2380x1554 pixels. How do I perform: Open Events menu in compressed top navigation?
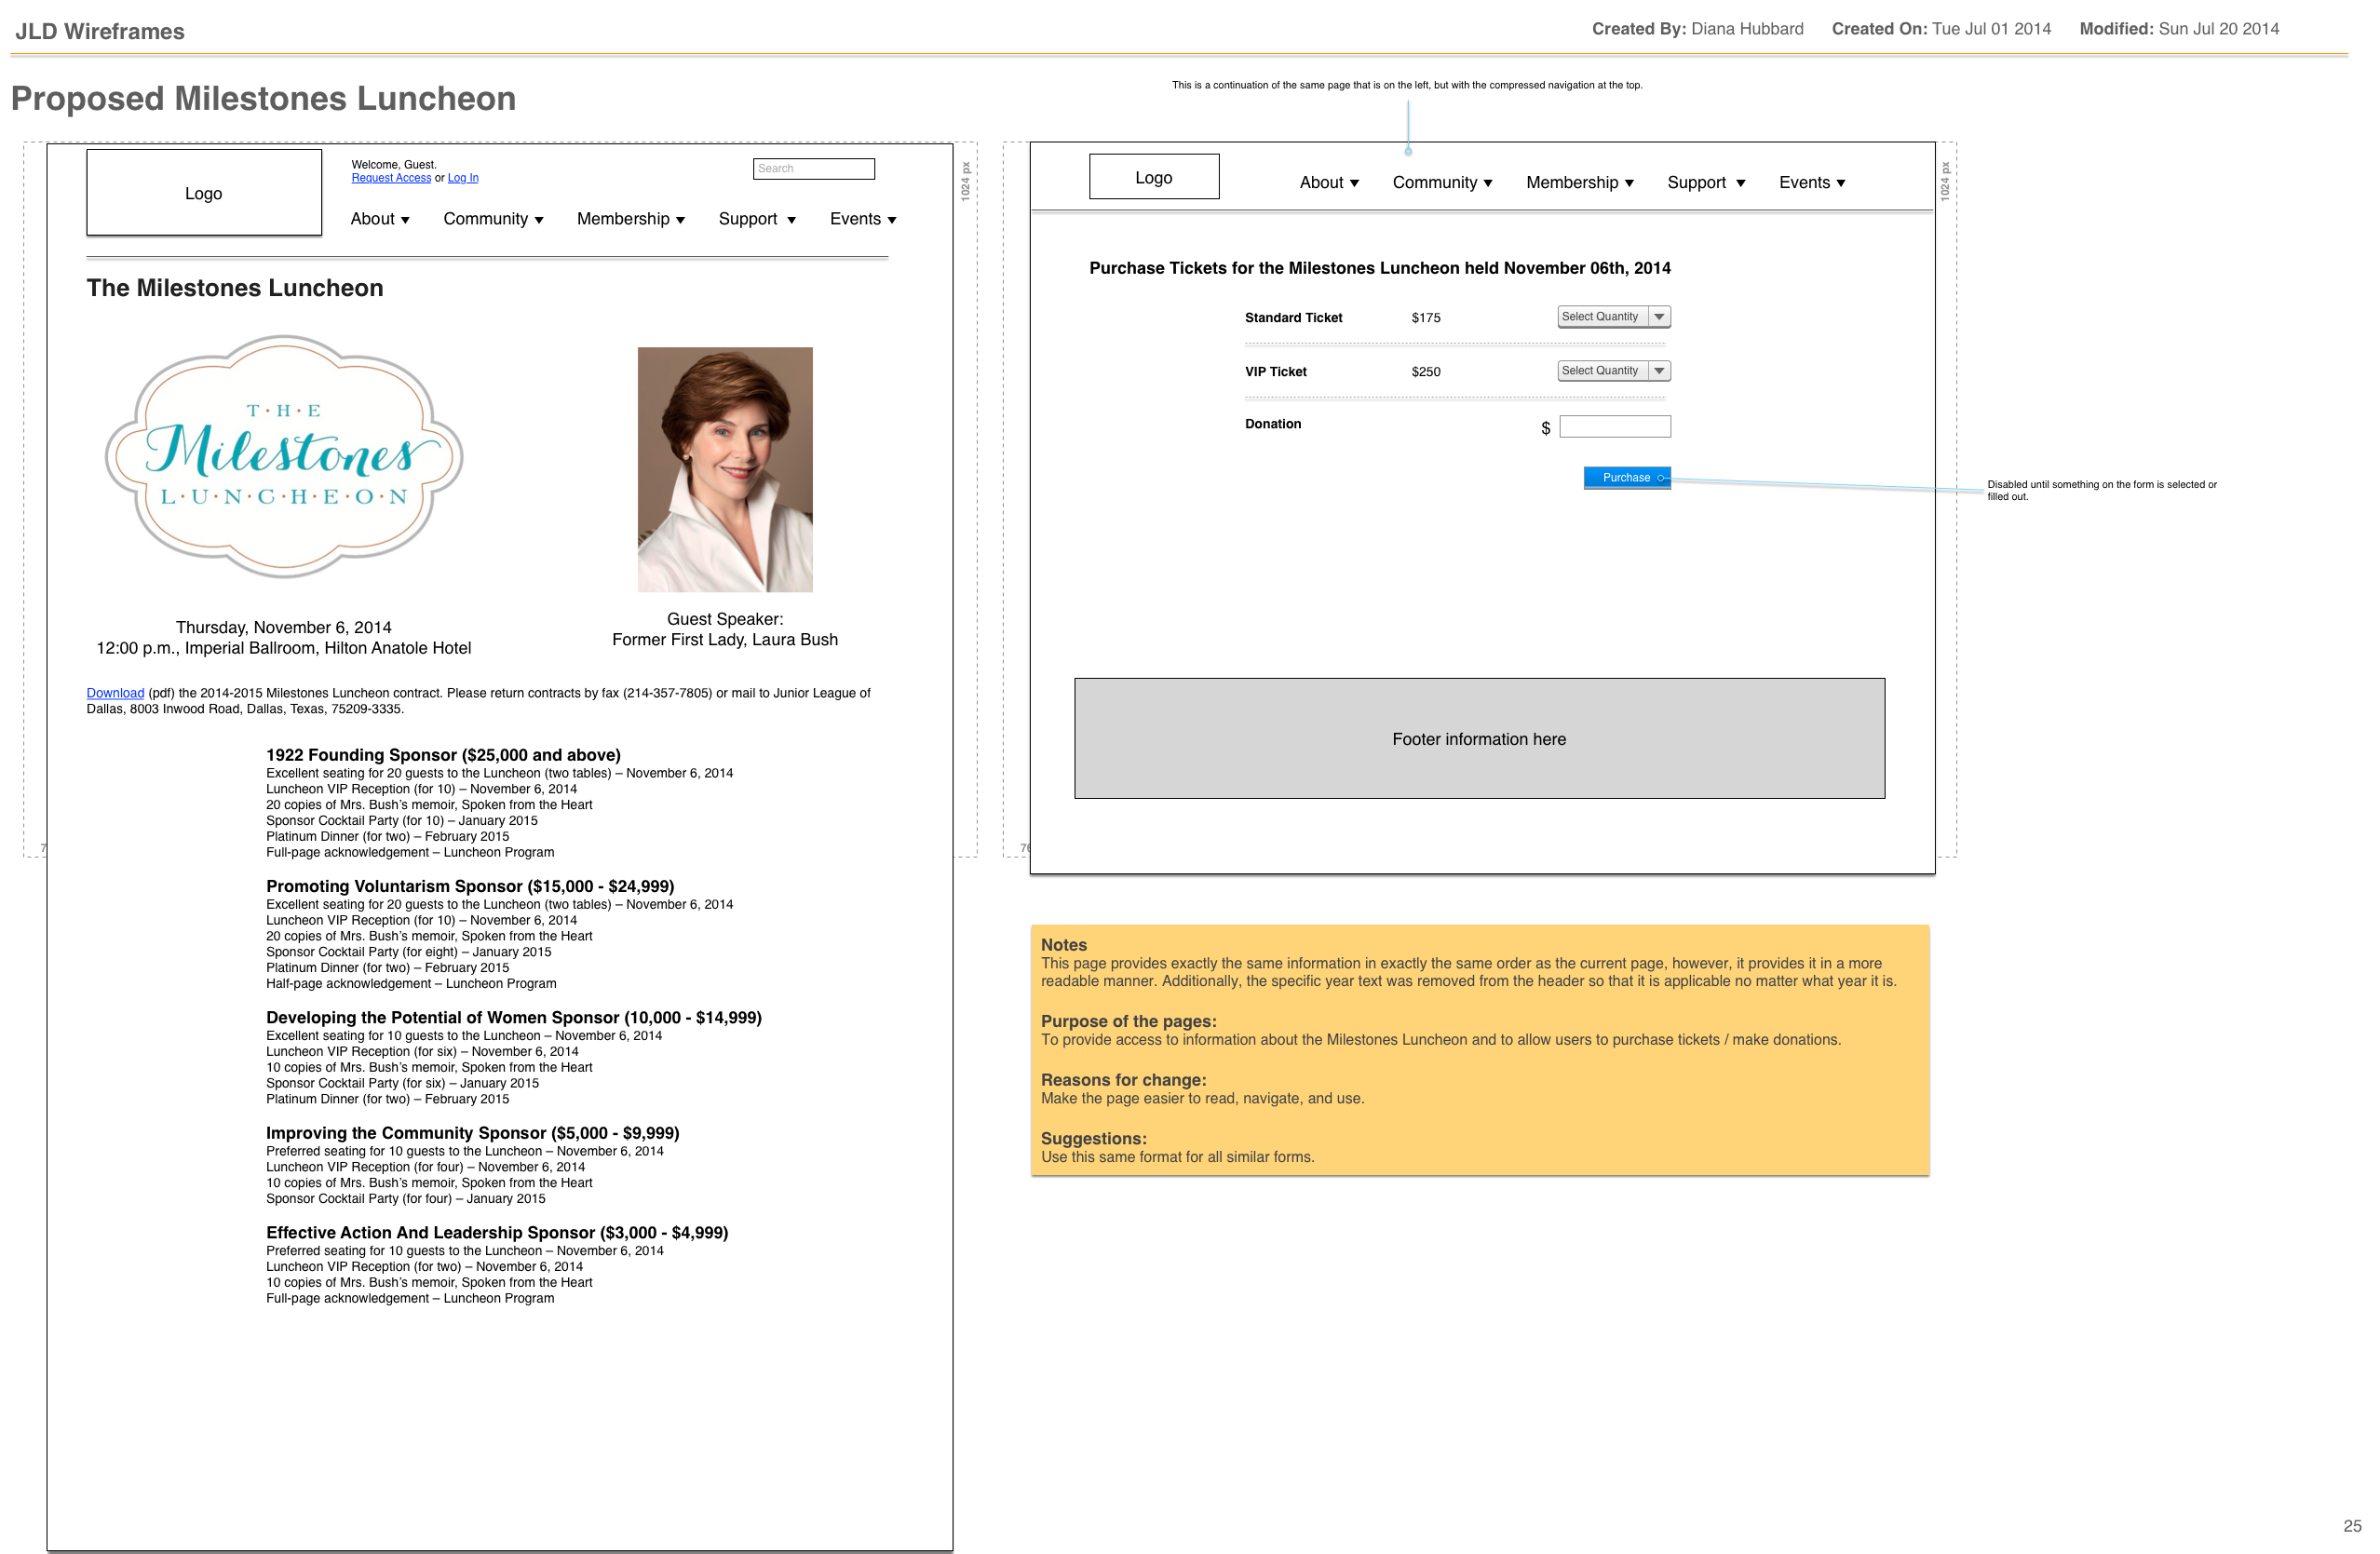pyautogui.click(x=1811, y=182)
